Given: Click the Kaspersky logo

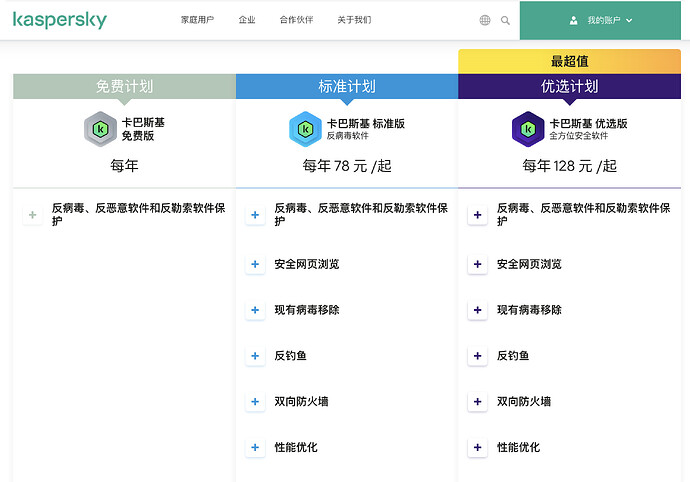Looking at the screenshot, I should tap(60, 20).
